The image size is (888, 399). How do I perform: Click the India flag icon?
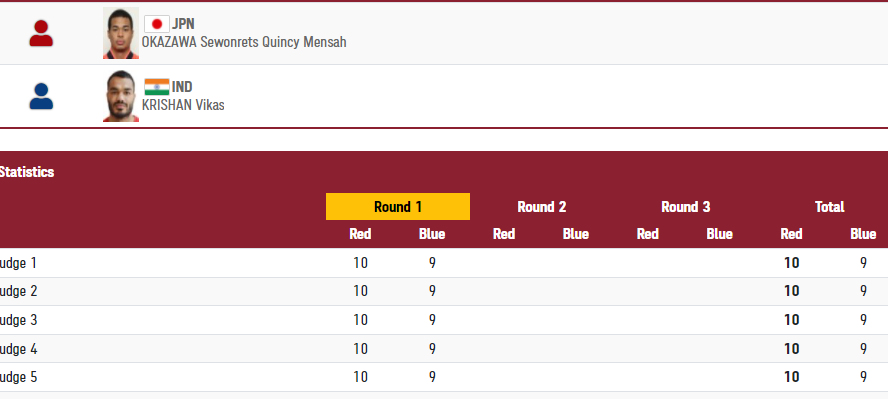click(x=157, y=87)
